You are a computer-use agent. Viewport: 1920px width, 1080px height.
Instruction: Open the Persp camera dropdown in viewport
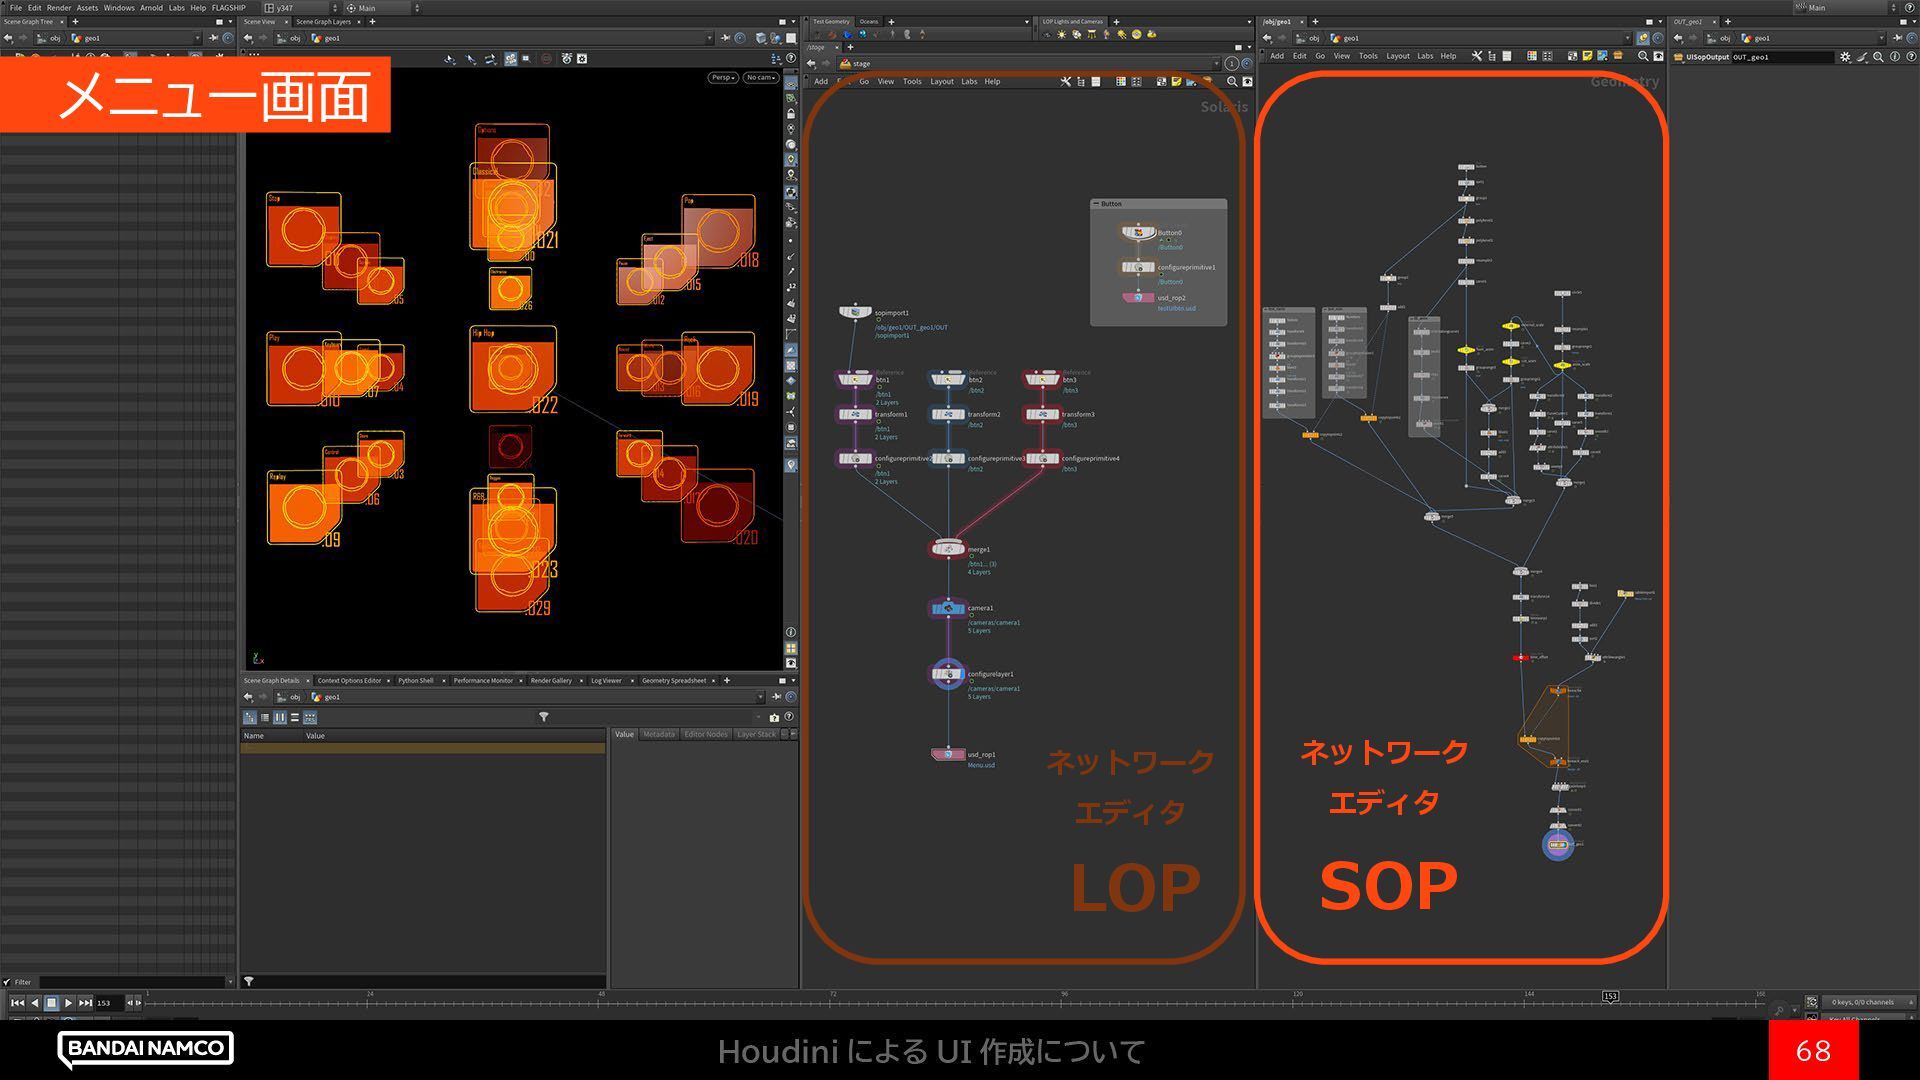722,77
